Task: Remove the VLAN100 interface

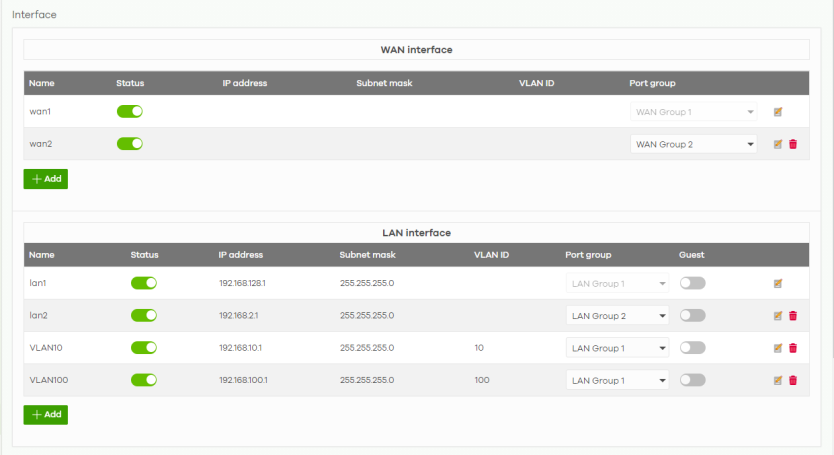Action: click(793, 380)
